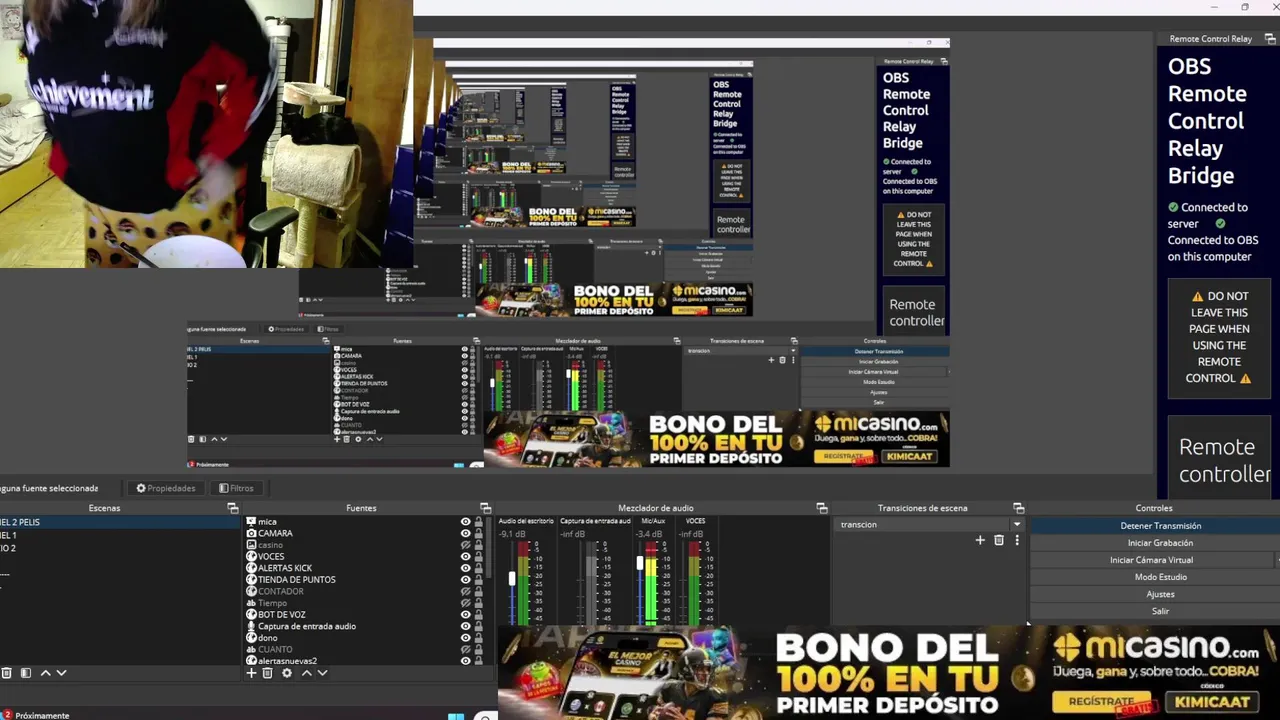Click the VOCES mixer channel label
The width and height of the screenshot is (1280, 720).
pos(695,521)
